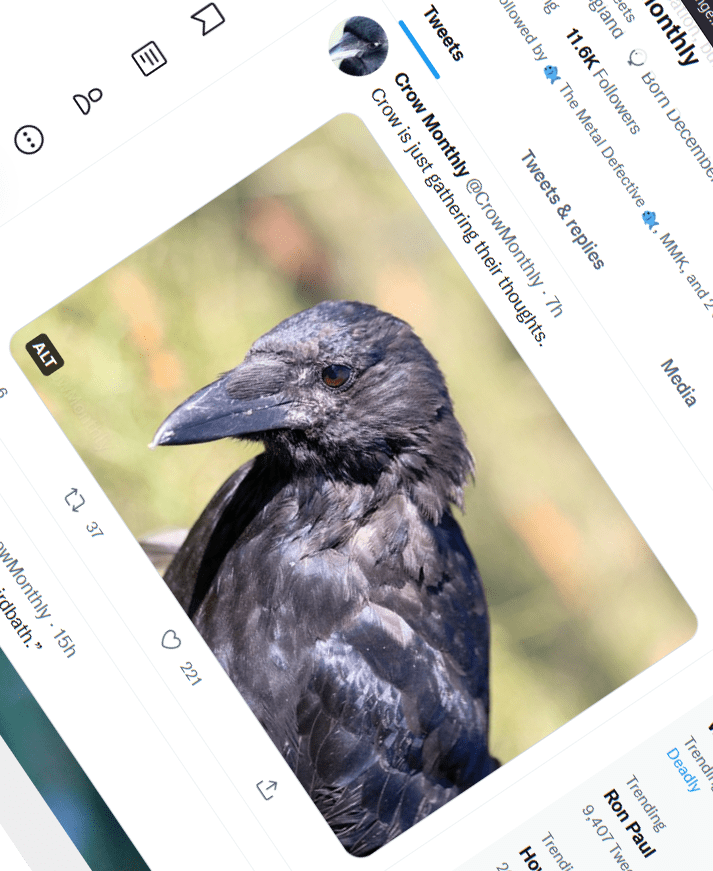This screenshot has height=871, width=713.
Task: Retweet the crow thoughts tweet
Action: point(74,500)
